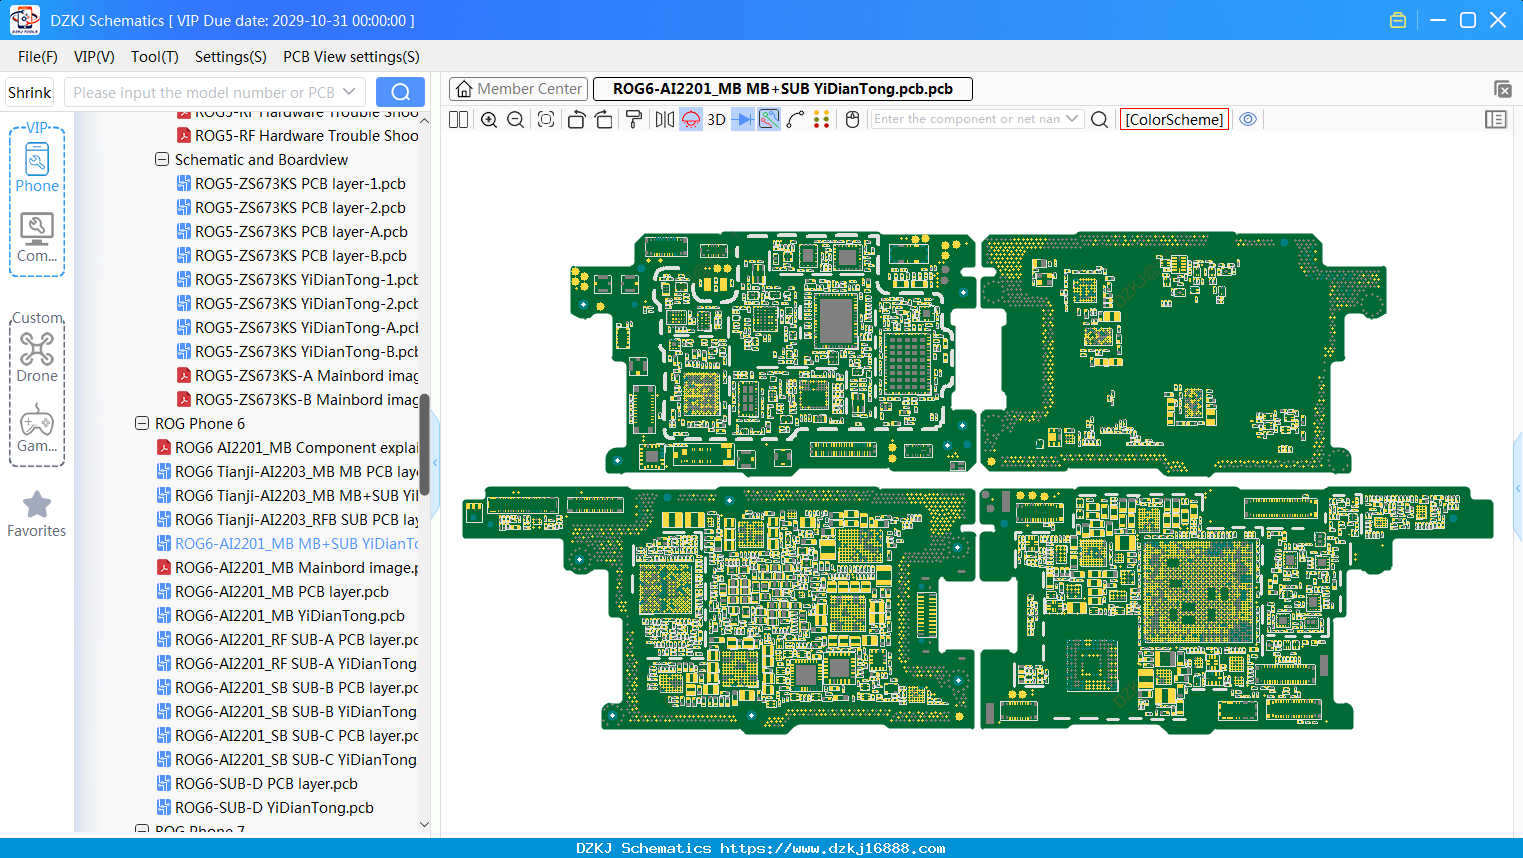
Task: Toggle the blue eye visibility icon
Action: click(x=1248, y=119)
